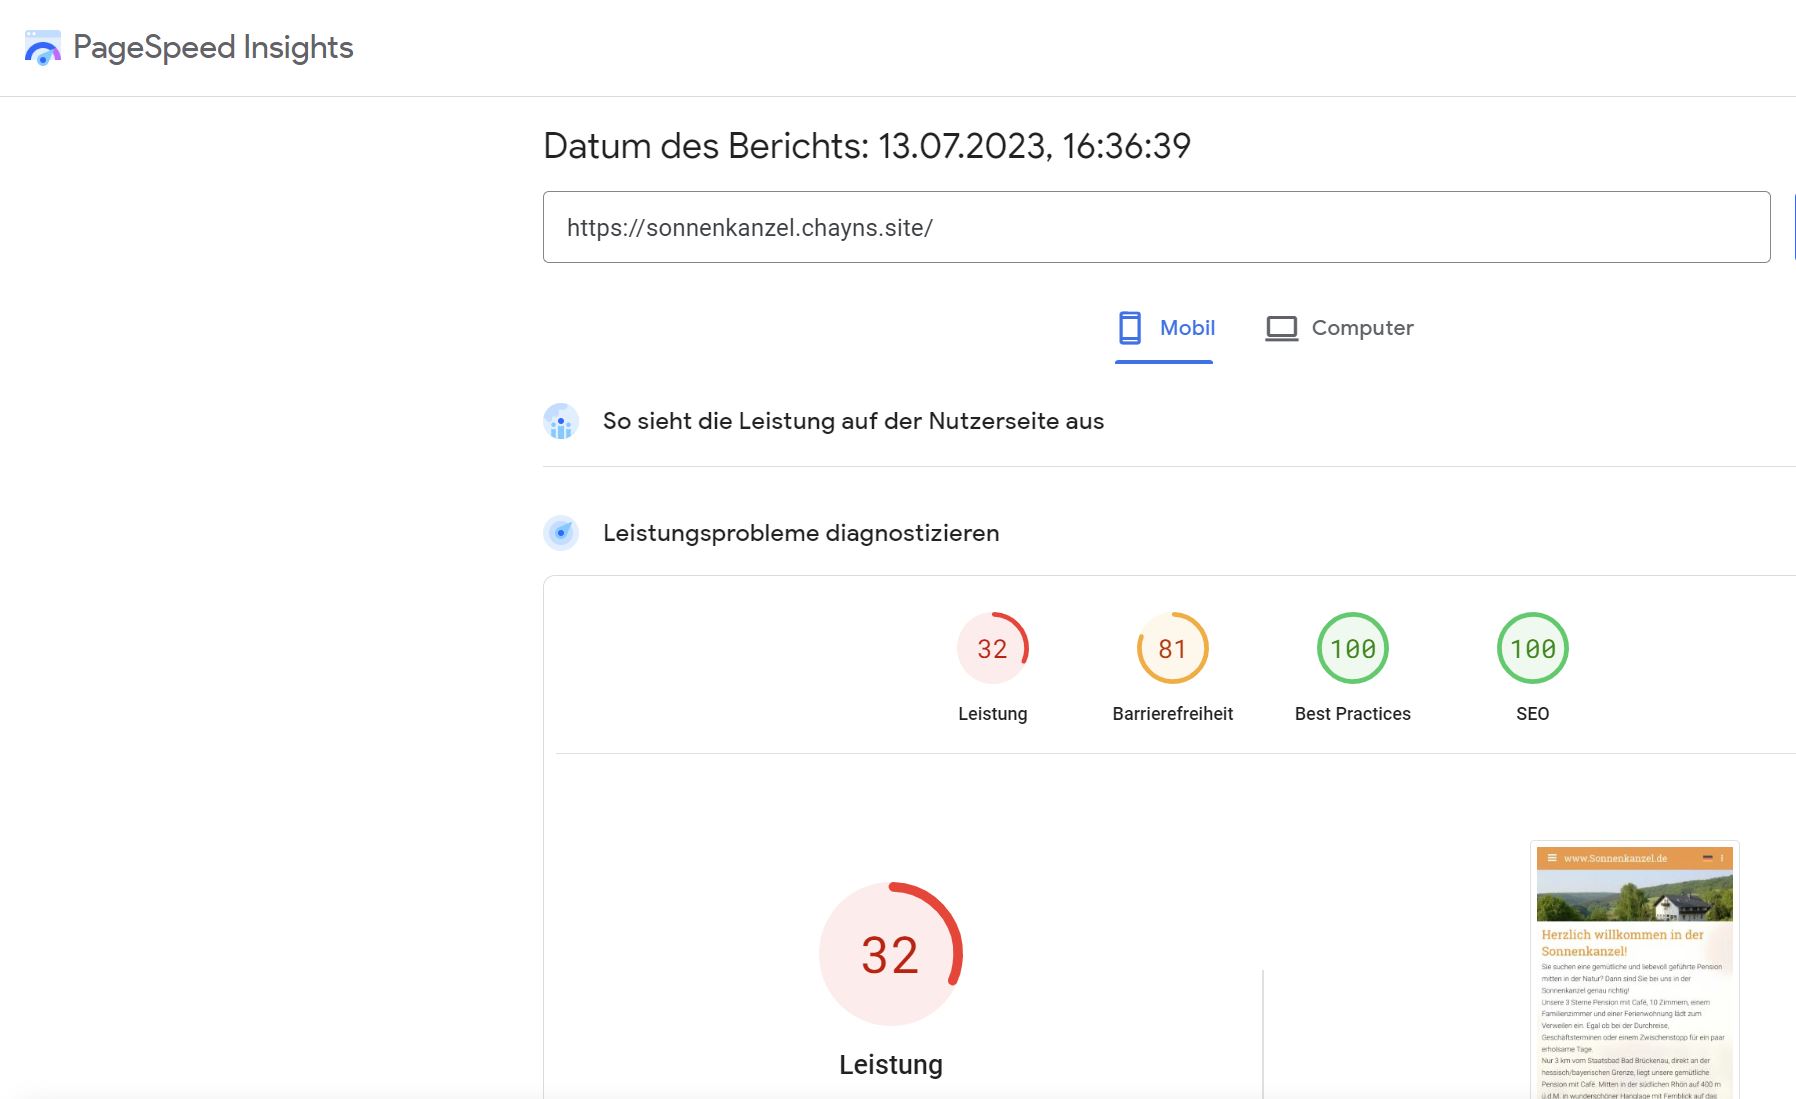Switch to the Mobil tab

point(1165,328)
